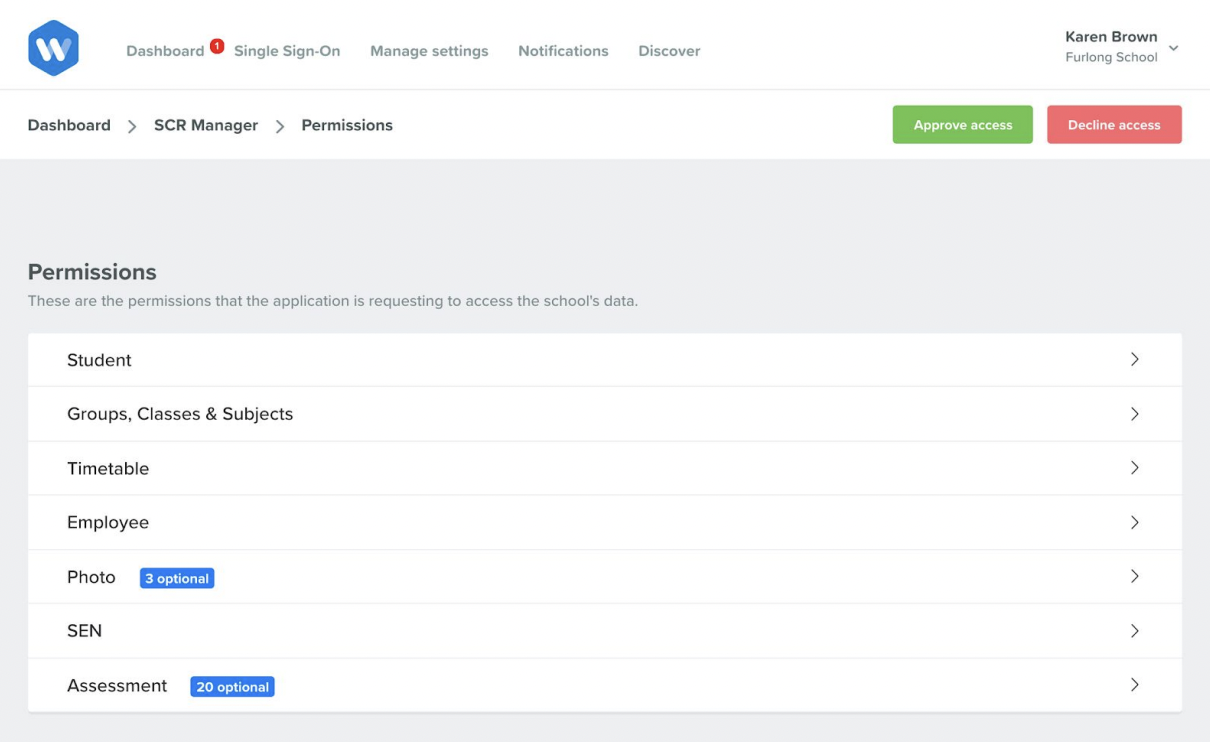This screenshot has width=1210, height=742.
Task: Open the Dashboard menu item
Action: point(164,51)
